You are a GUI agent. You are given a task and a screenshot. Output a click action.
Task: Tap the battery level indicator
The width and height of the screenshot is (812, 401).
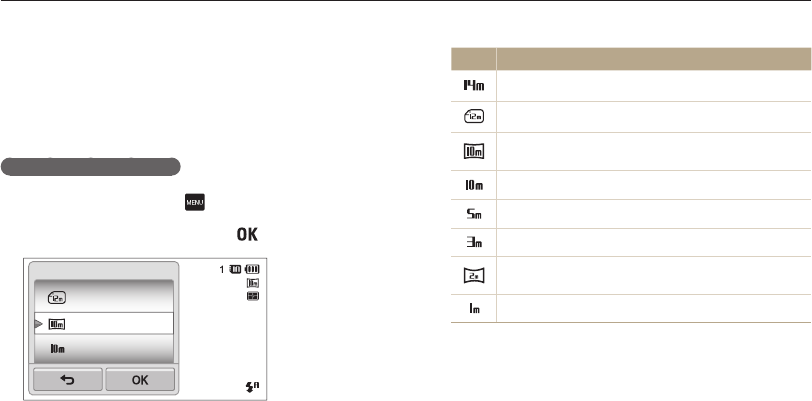[252, 270]
